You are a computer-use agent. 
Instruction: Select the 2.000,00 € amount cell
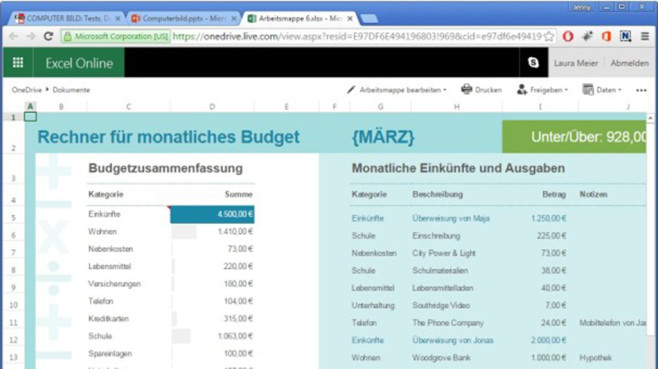(x=548, y=340)
